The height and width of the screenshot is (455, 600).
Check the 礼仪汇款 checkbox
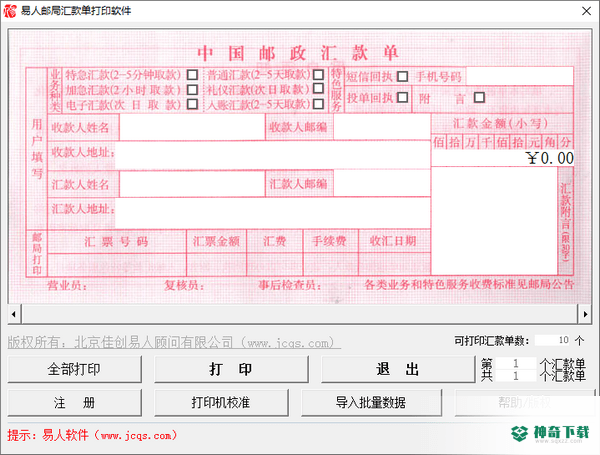pyautogui.click(x=318, y=88)
